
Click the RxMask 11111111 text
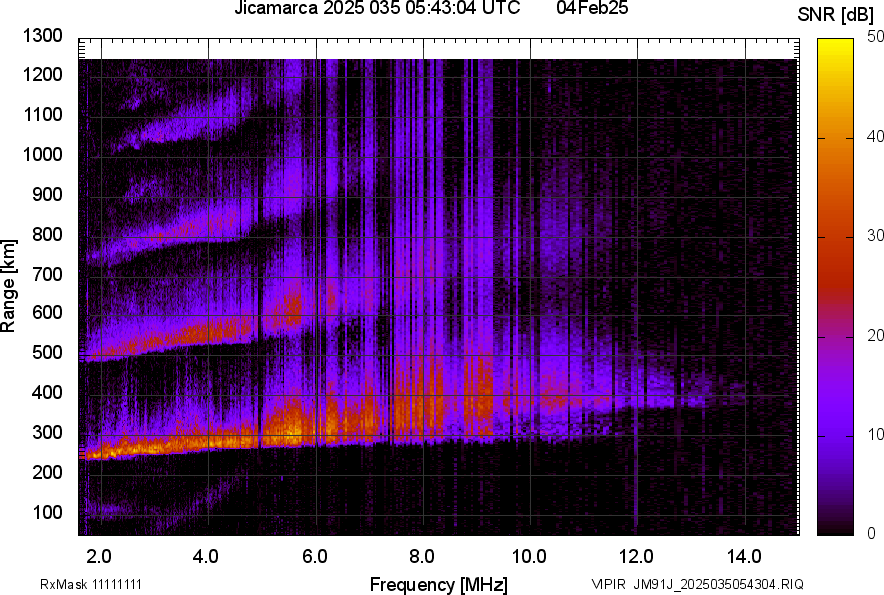tap(76, 584)
